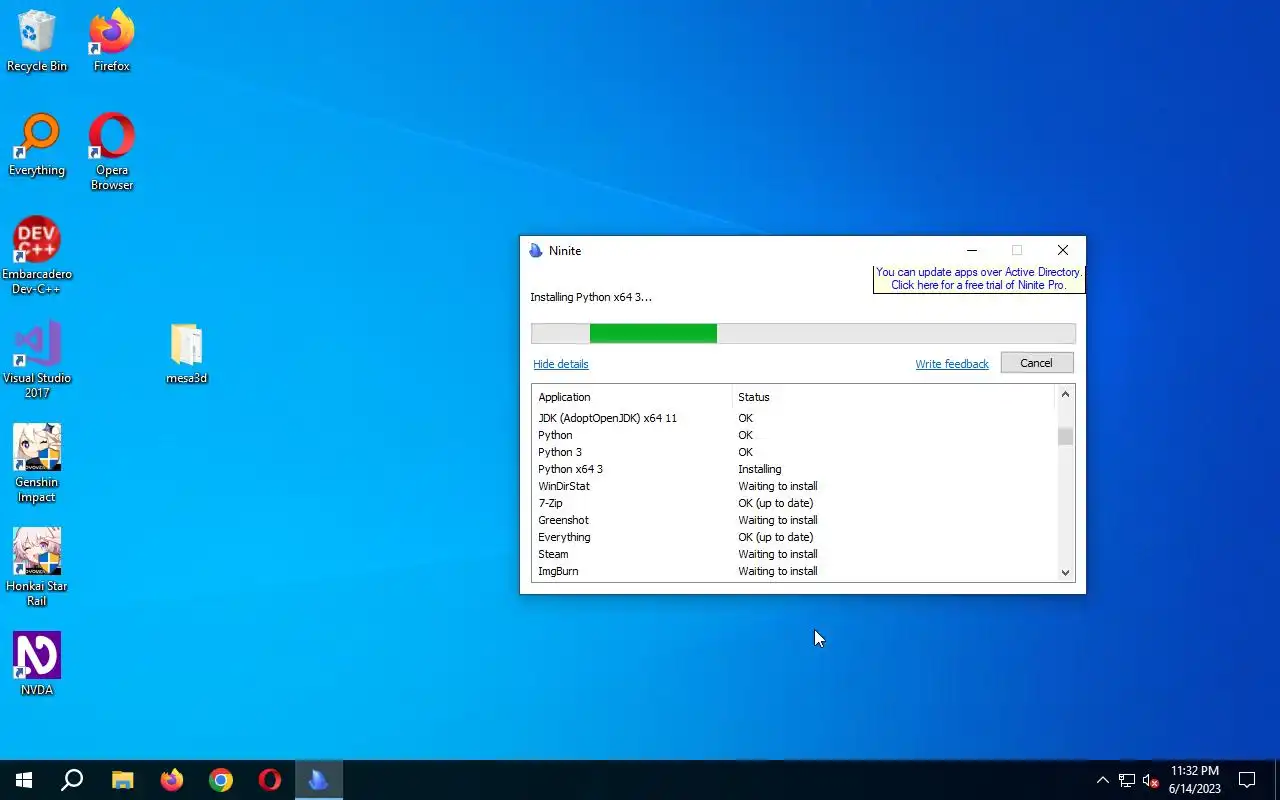Open Firefox from the taskbar
Screen dimensions: 1280x800
pyautogui.click(x=171, y=780)
